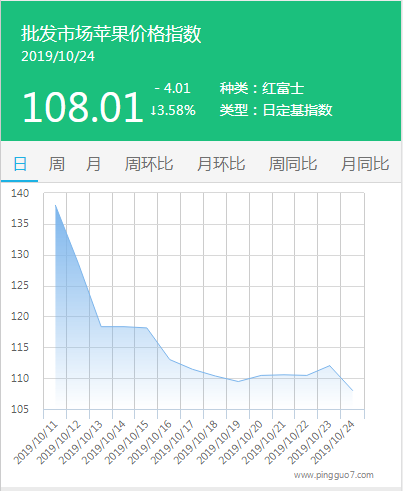The height and width of the screenshot is (491, 403).
Task: Click the x-axis date 2019/10/22
Action: pos(287,443)
